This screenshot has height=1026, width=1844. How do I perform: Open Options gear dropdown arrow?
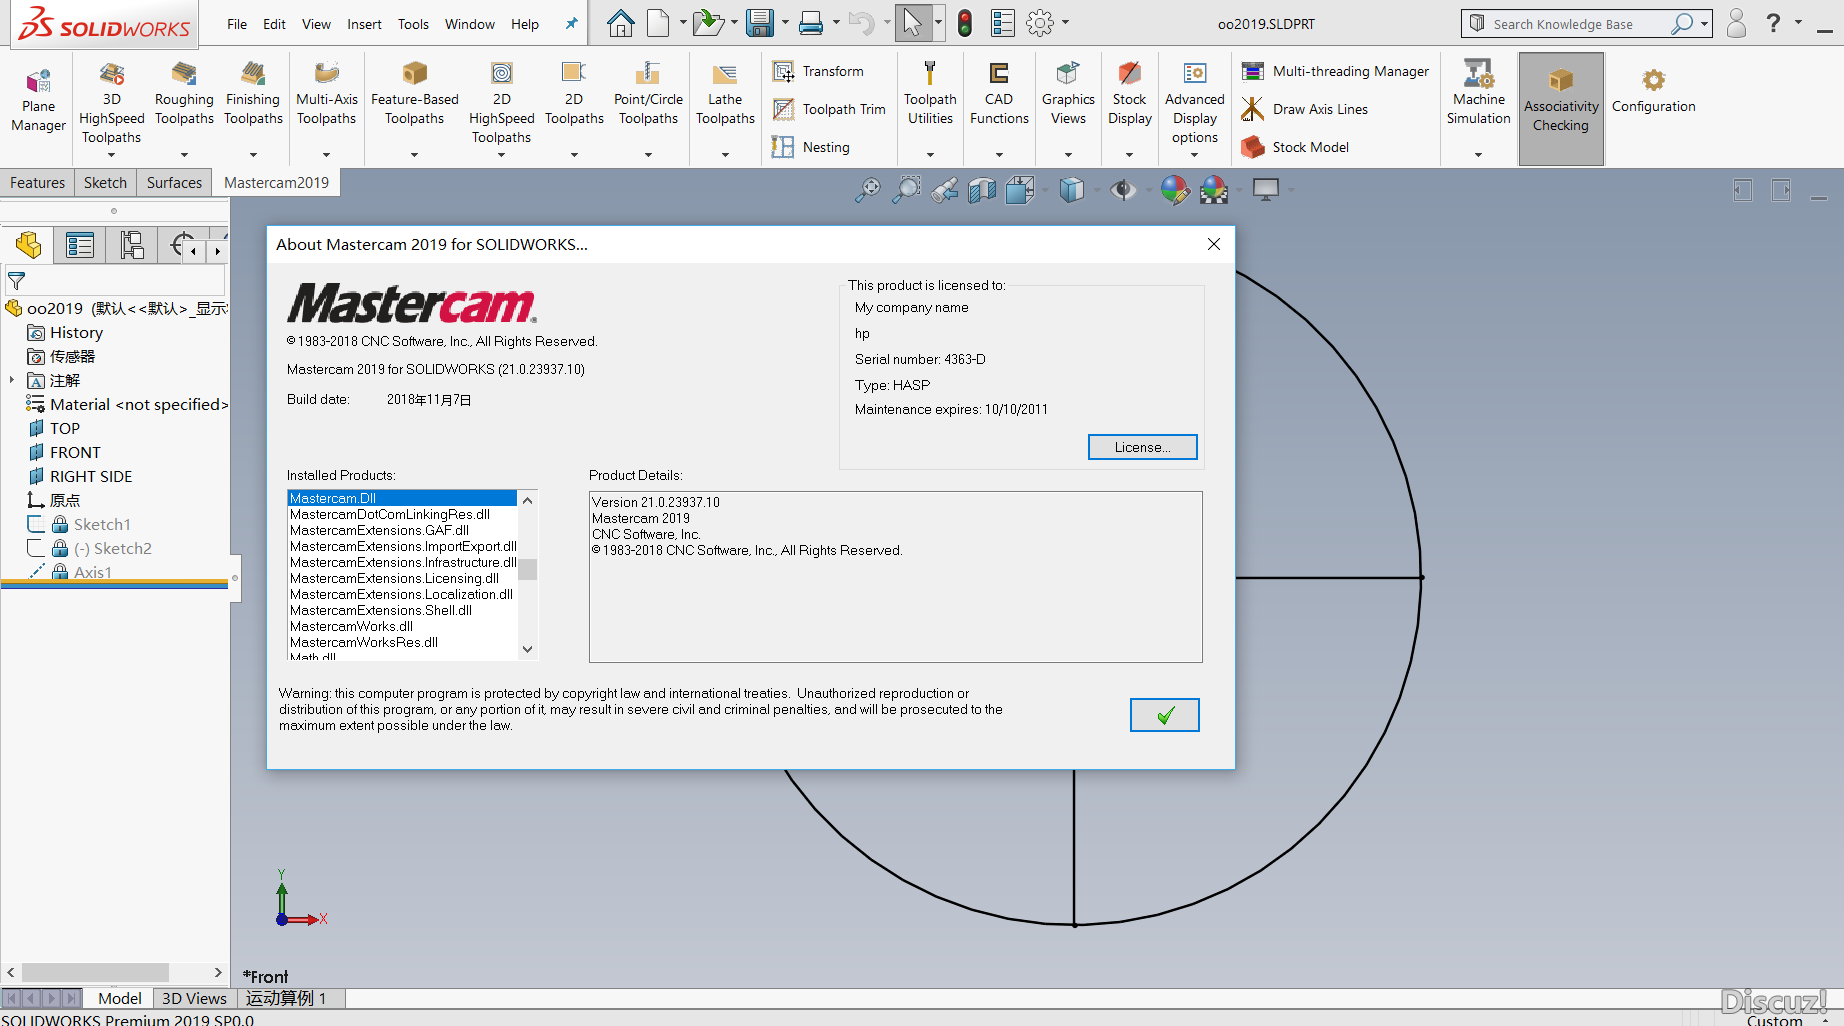coord(1065,23)
